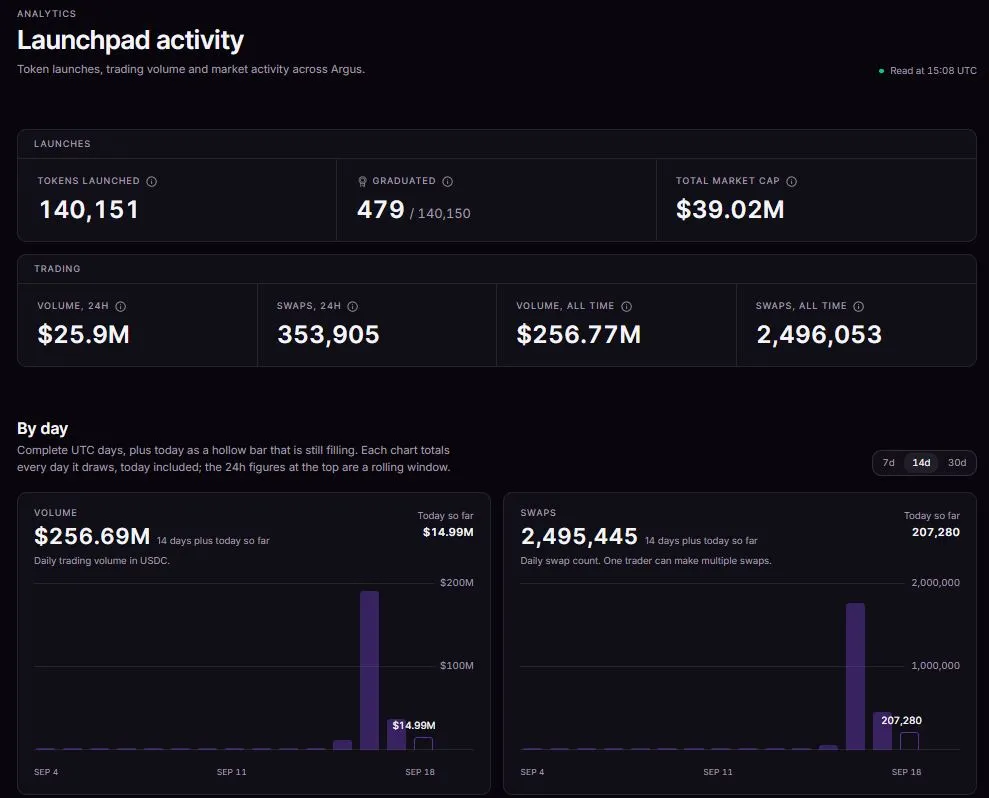Click the tallest bar in Volume chart
The height and width of the screenshot is (798, 989).
370,670
